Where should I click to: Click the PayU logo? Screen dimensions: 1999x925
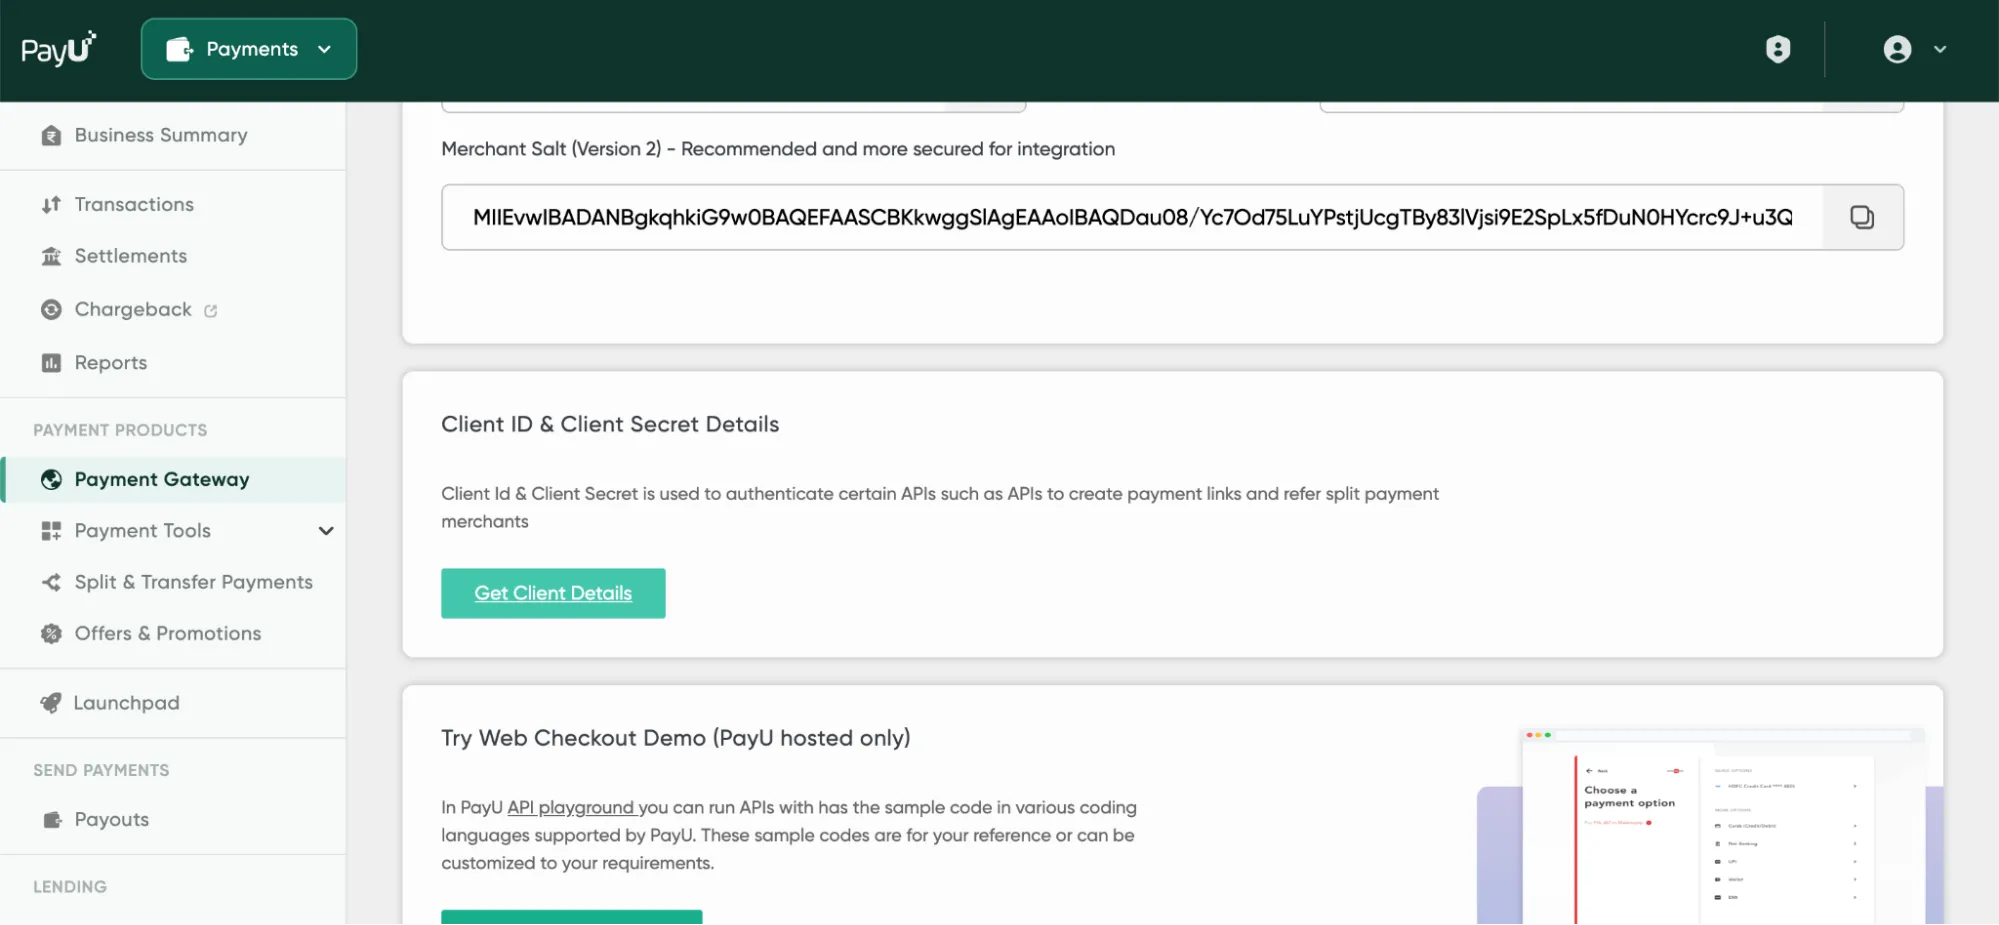(x=58, y=48)
